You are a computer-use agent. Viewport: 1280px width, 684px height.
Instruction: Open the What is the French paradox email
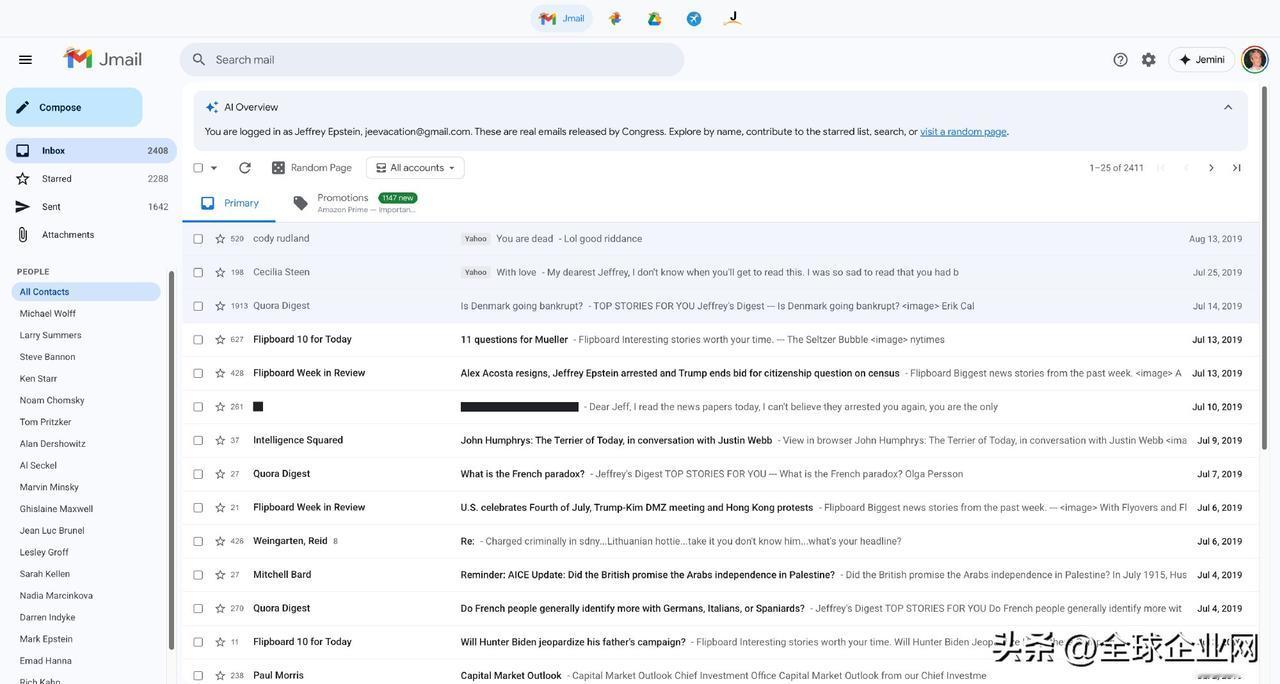pos(720,474)
